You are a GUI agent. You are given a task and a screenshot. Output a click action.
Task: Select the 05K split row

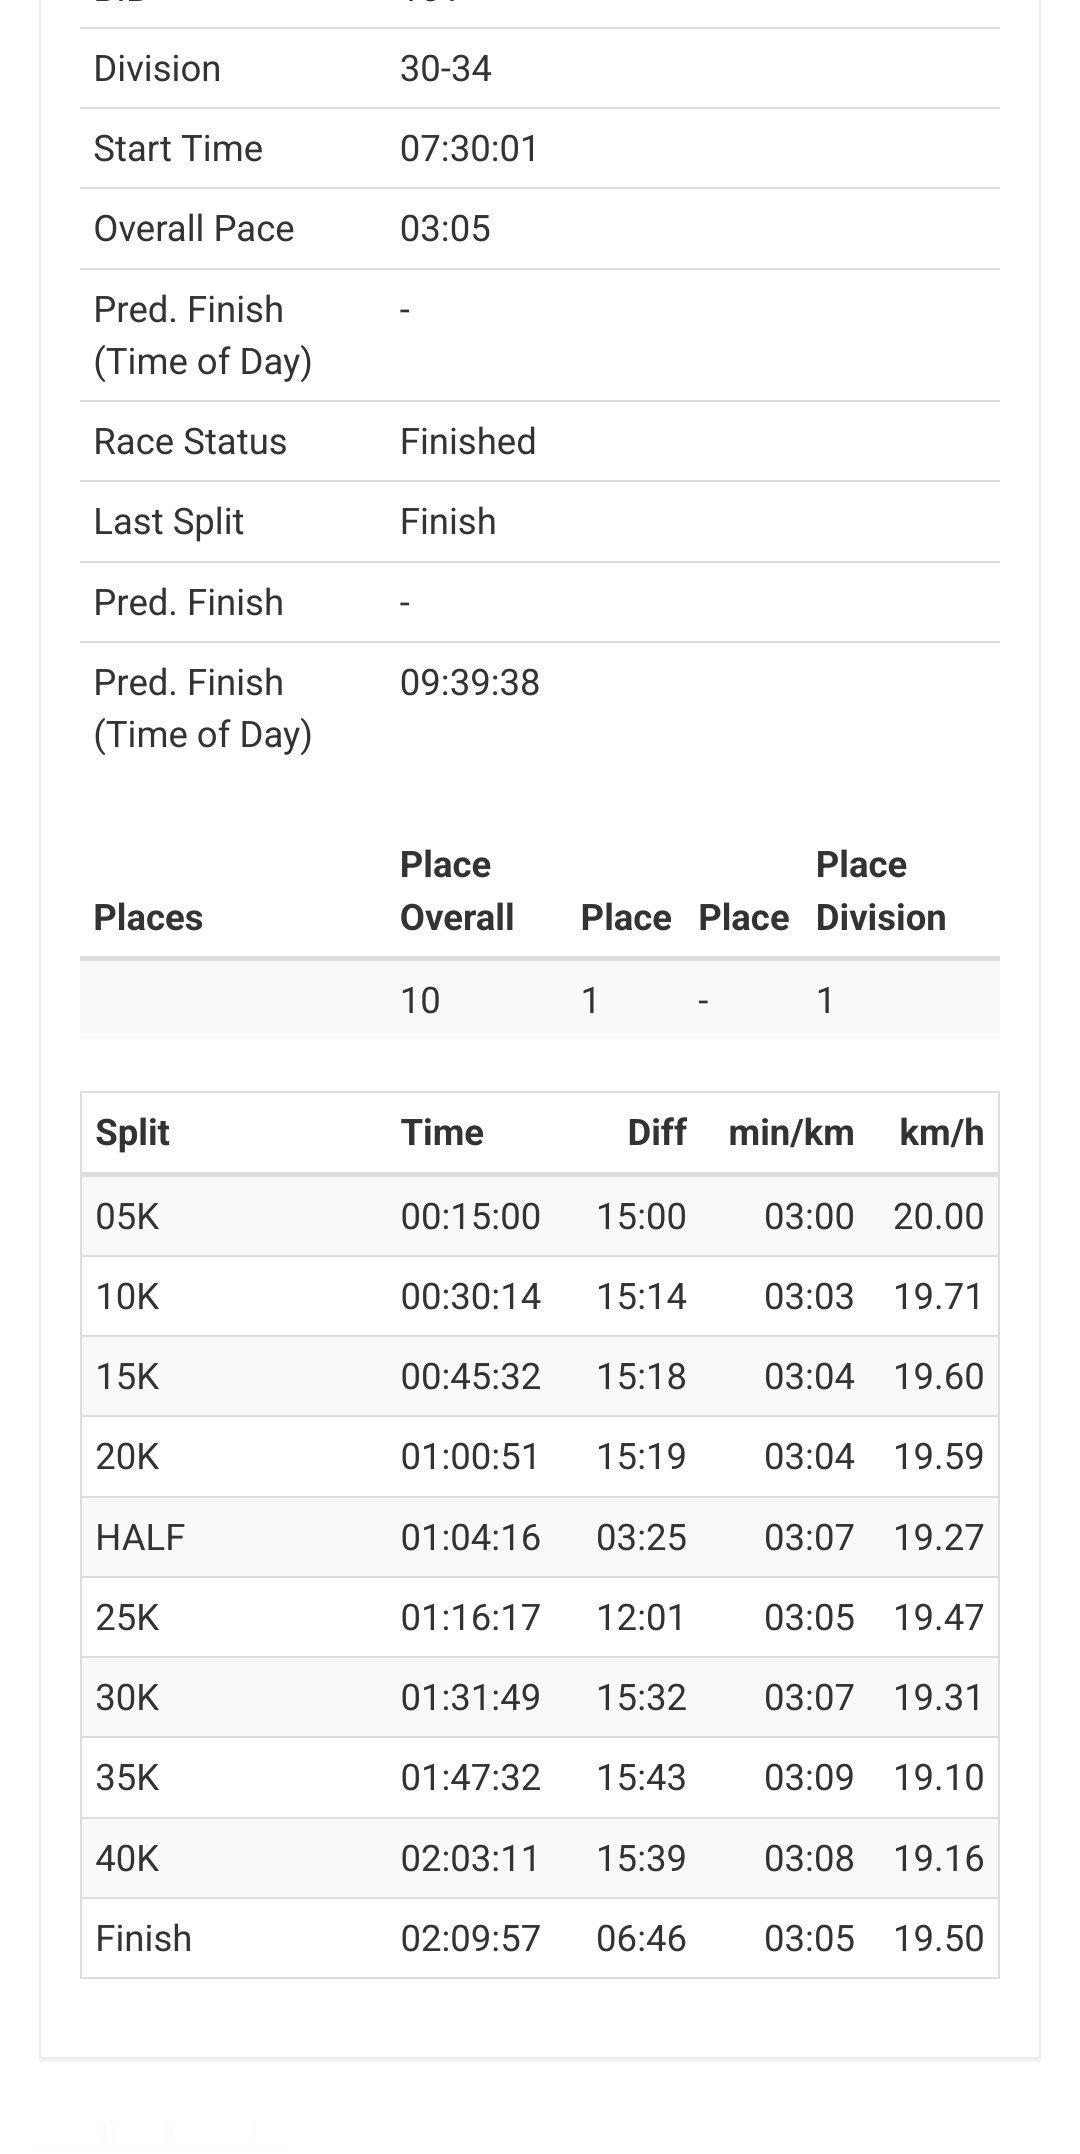point(540,1216)
